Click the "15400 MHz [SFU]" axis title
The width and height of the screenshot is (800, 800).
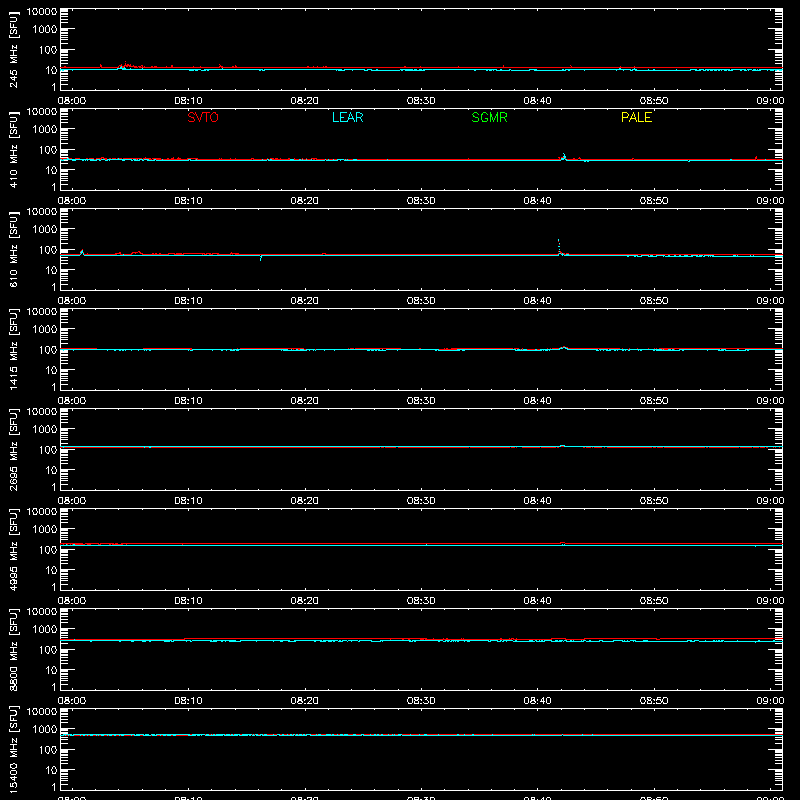point(13,750)
